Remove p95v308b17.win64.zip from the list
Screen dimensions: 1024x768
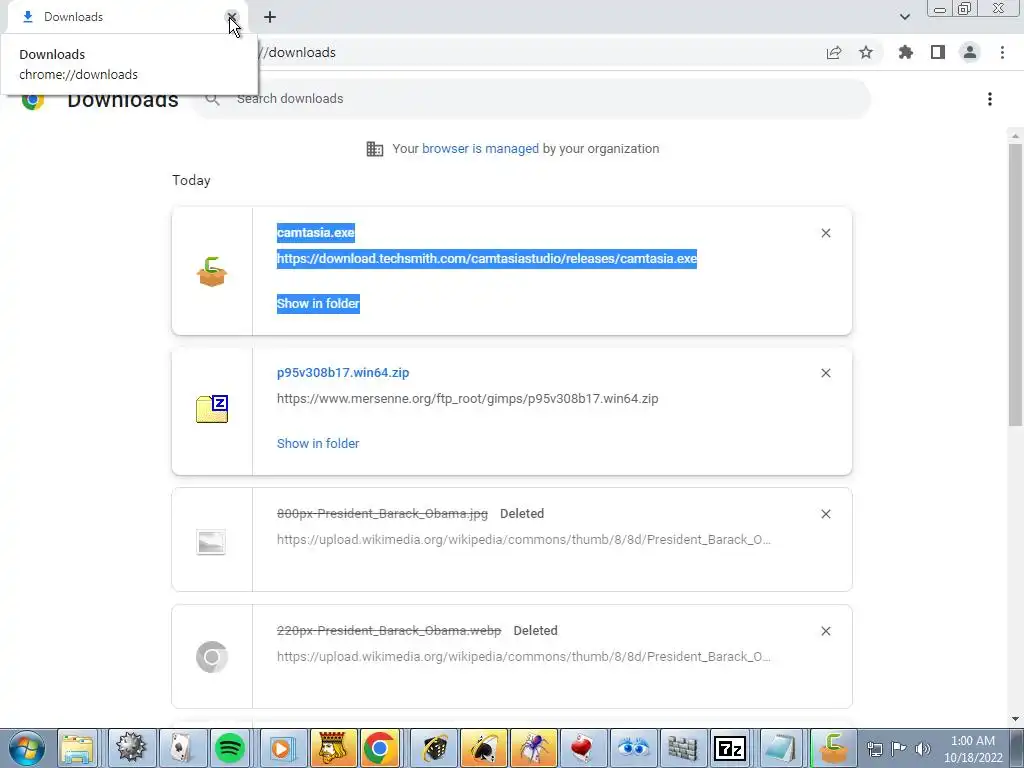pos(825,373)
